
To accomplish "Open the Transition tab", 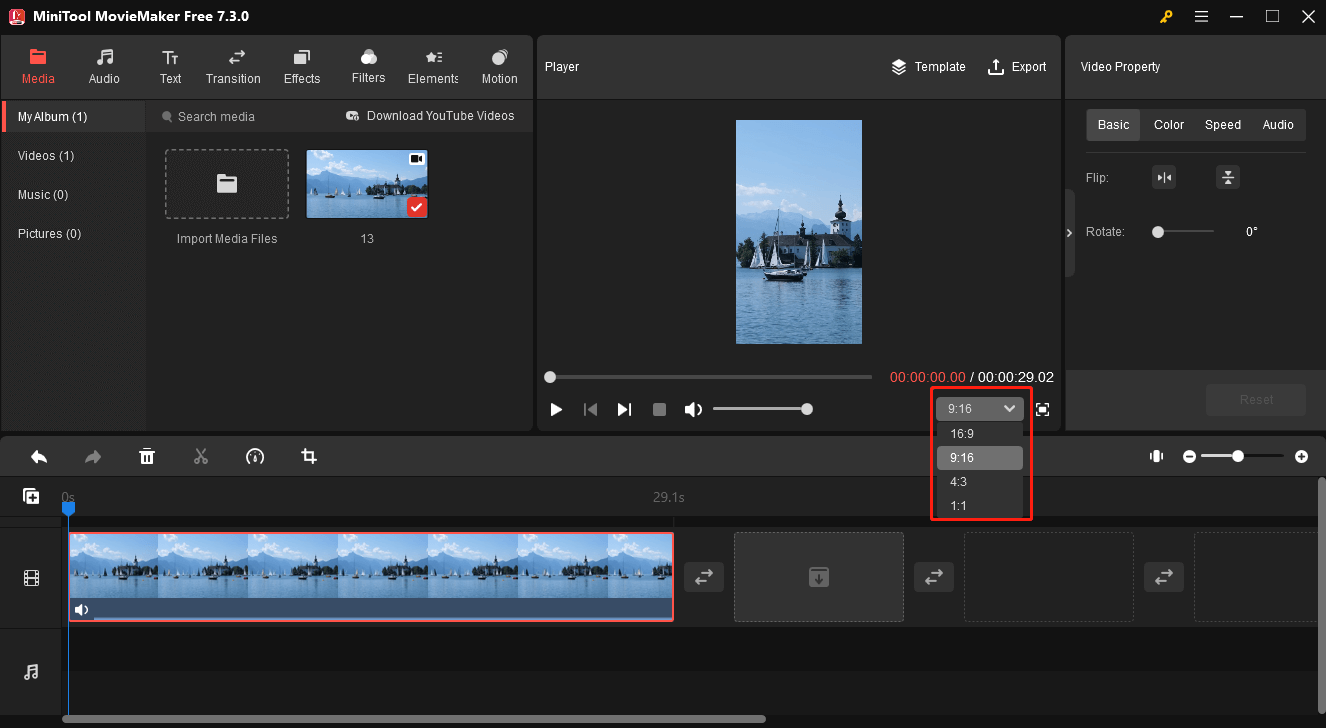I will point(233,66).
